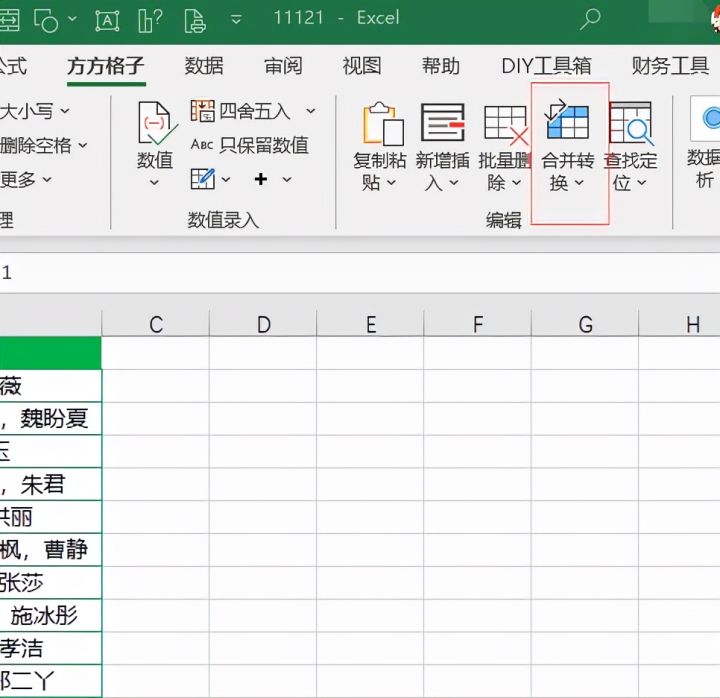Click the 只保留数值 button
This screenshot has height=698, width=720.
coord(249,145)
